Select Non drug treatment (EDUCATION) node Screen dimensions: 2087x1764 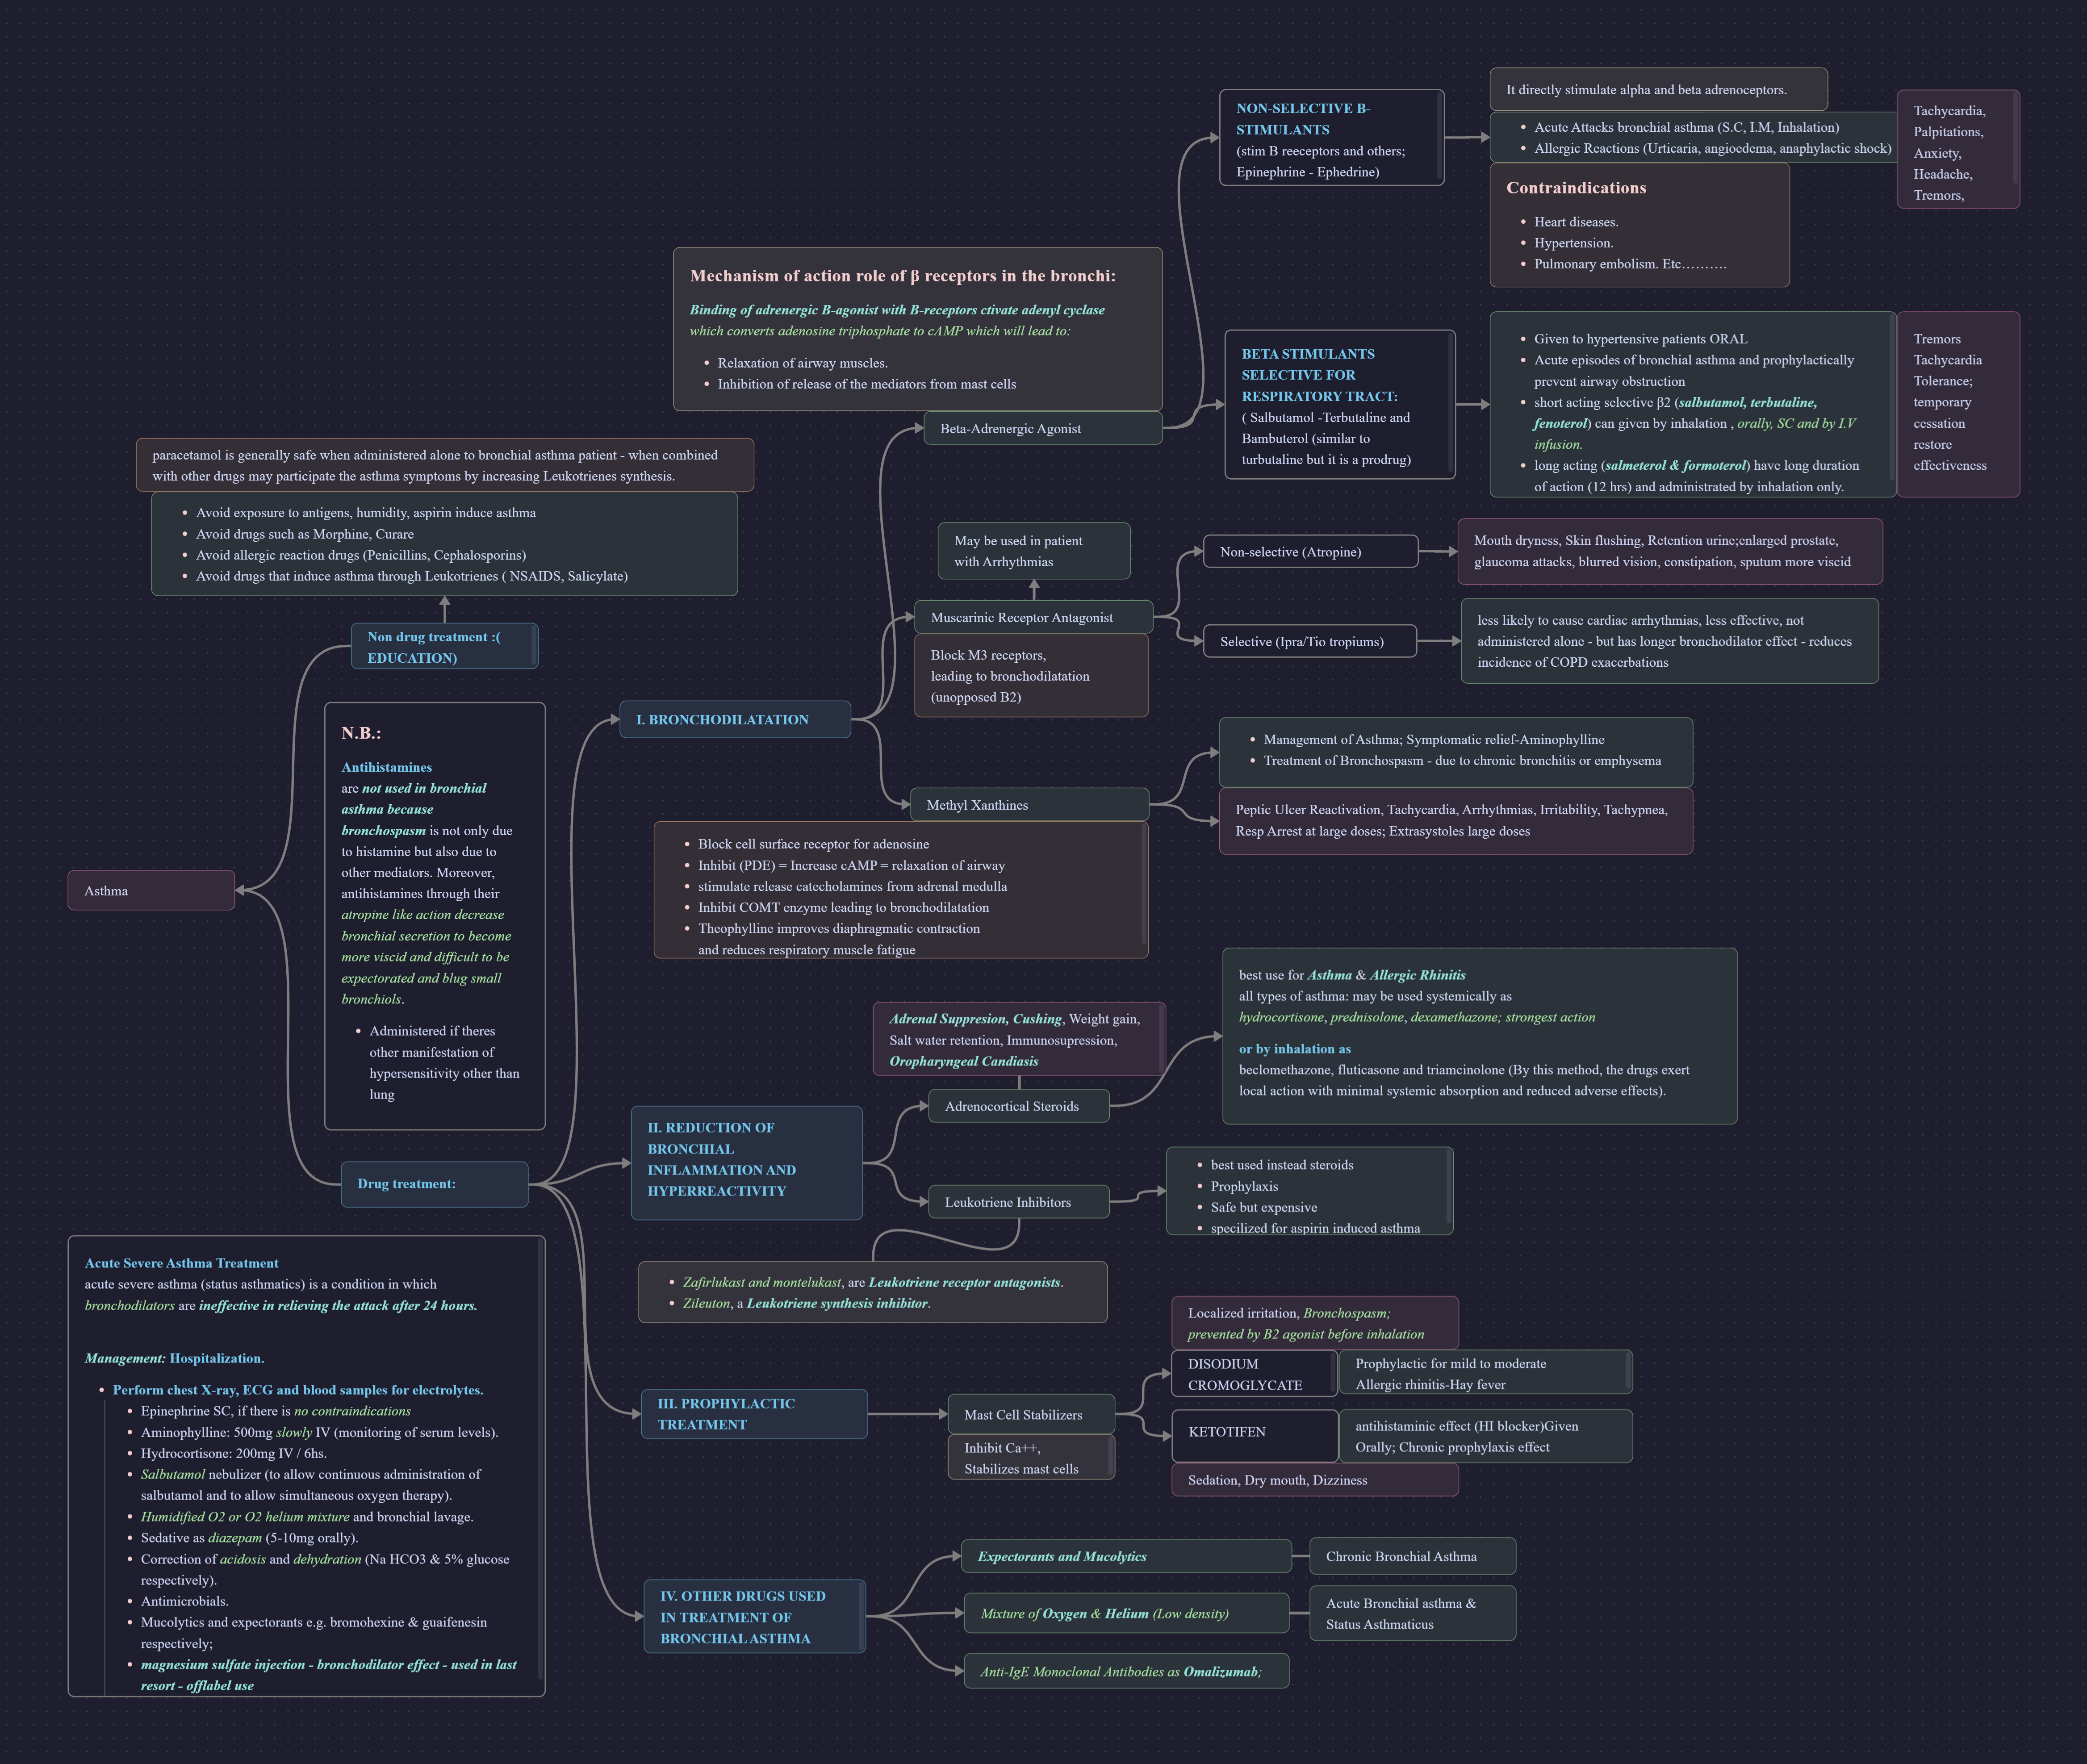444,647
